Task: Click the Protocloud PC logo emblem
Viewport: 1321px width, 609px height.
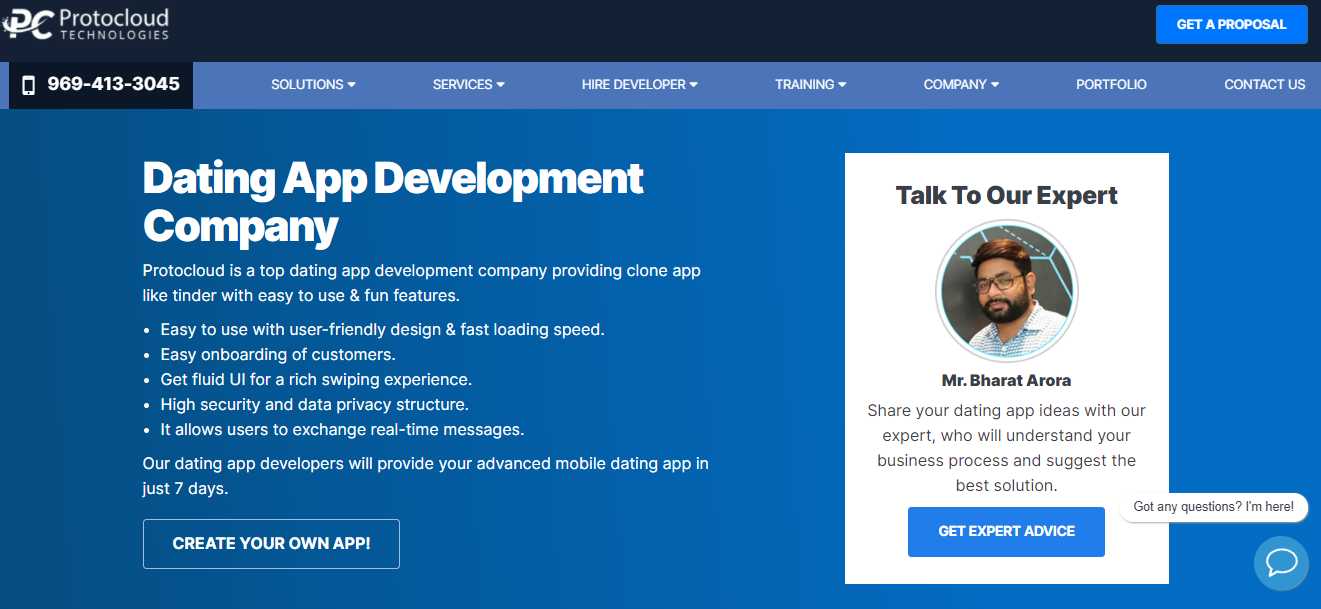Action: tap(28, 23)
